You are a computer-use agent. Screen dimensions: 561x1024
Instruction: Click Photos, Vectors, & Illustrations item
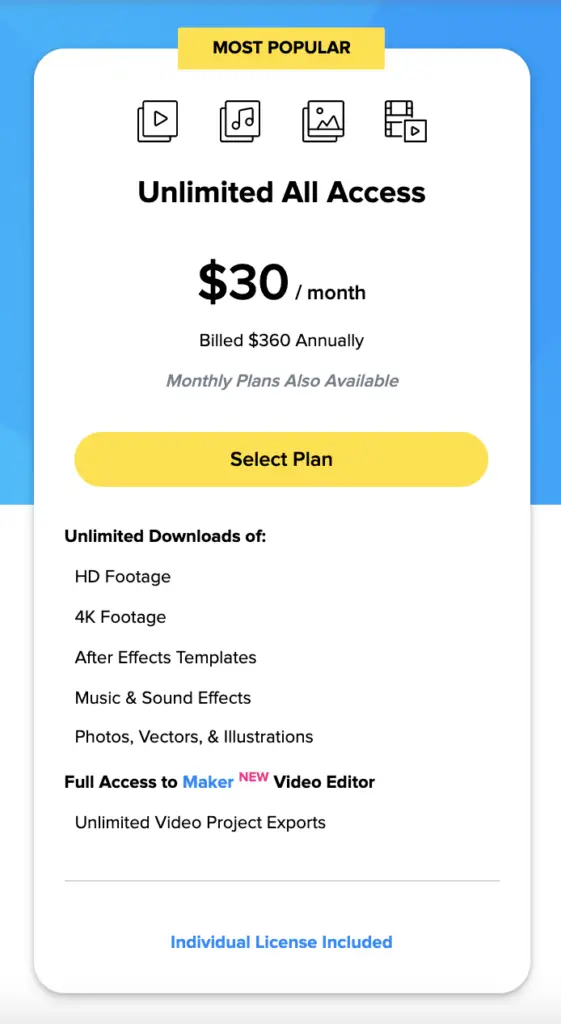(194, 737)
